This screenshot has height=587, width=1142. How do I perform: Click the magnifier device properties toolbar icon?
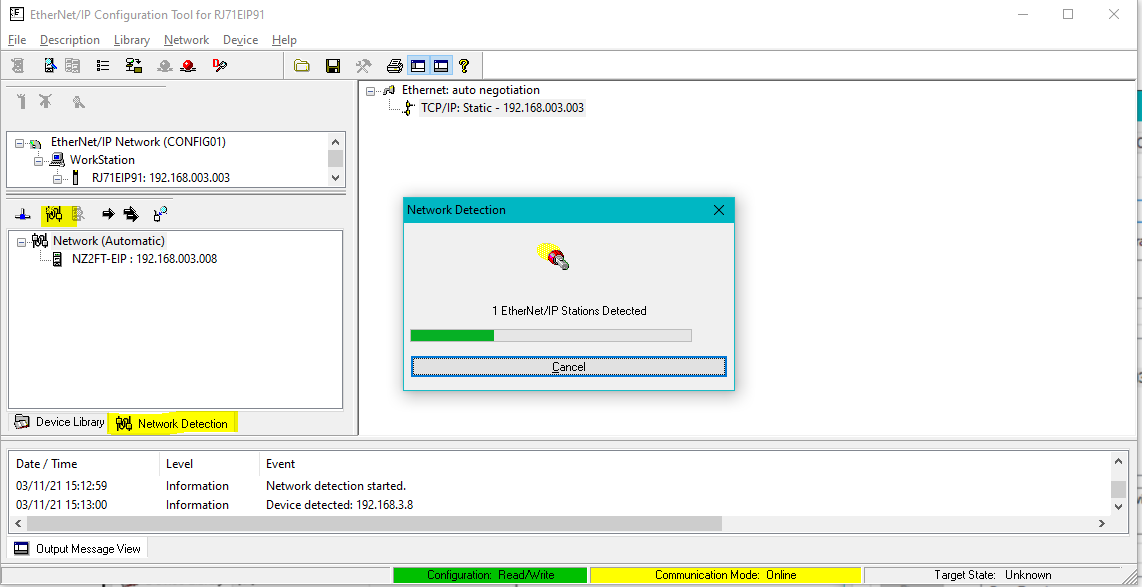click(50, 66)
